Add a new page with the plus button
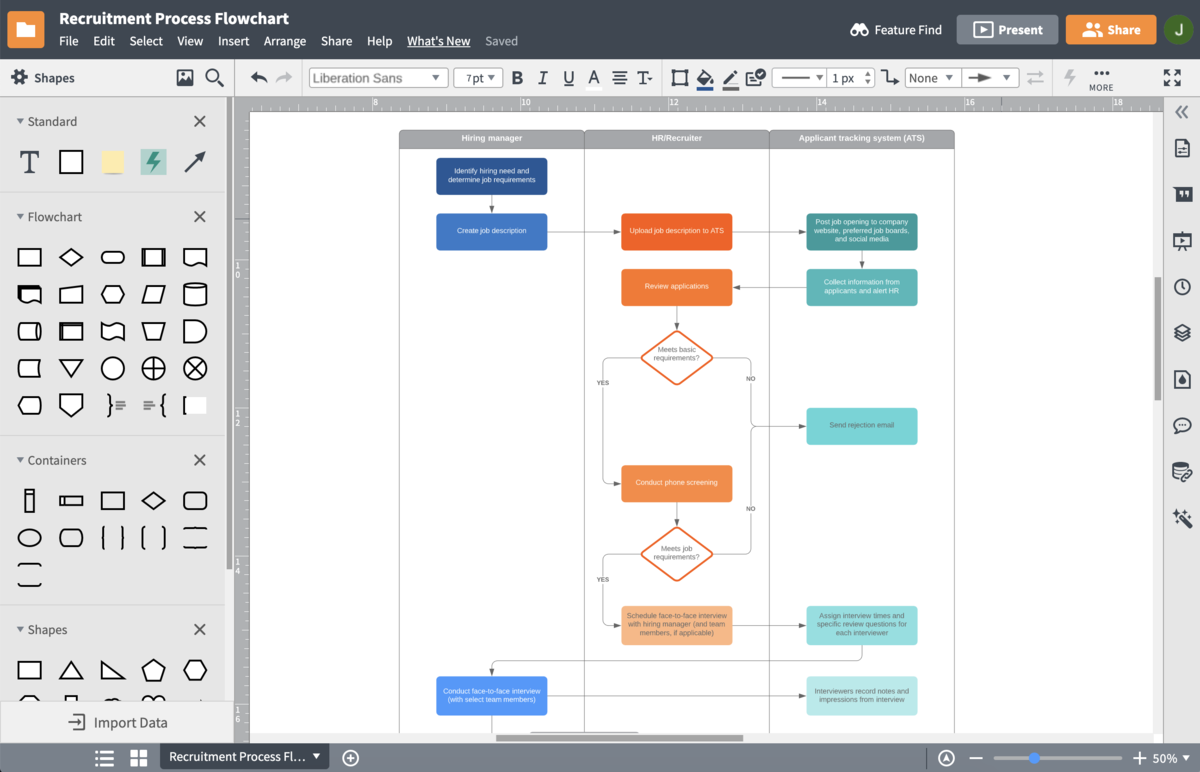The width and height of the screenshot is (1200, 772). (x=350, y=758)
